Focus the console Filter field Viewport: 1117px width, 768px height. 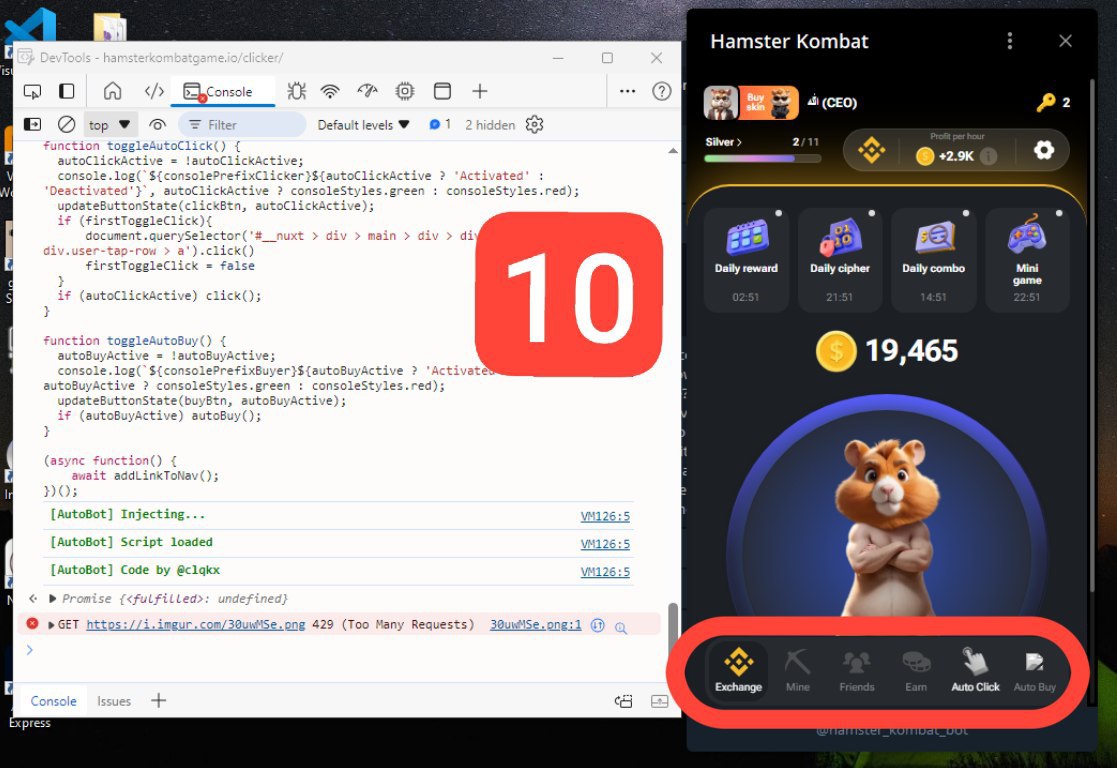point(242,125)
